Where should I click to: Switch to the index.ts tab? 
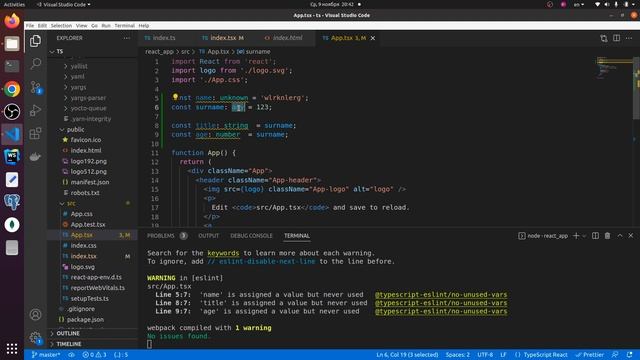click(x=165, y=38)
